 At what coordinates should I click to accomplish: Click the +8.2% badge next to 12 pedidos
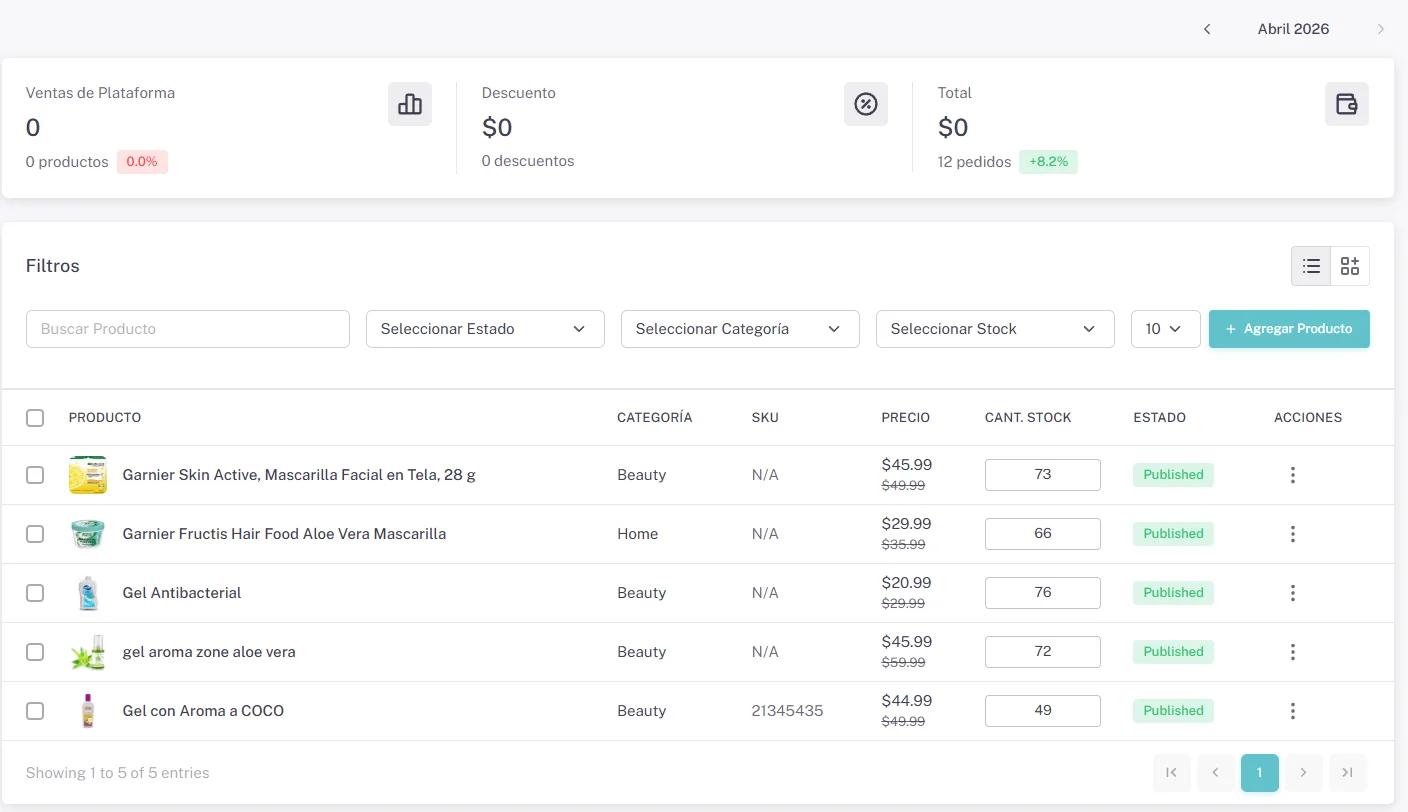point(1048,162)
